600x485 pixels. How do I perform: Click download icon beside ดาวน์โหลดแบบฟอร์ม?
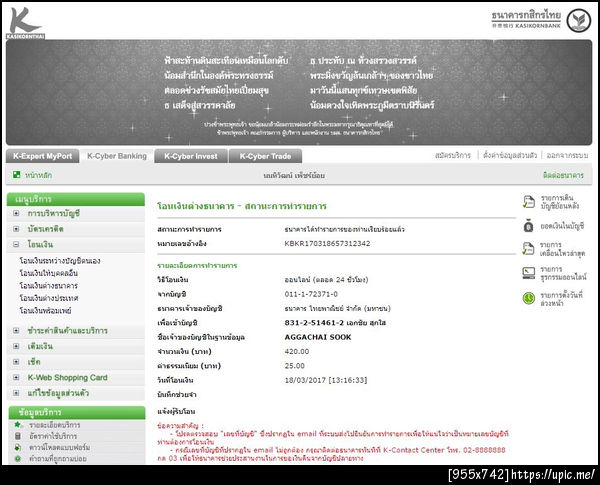(x=18, y=447)
